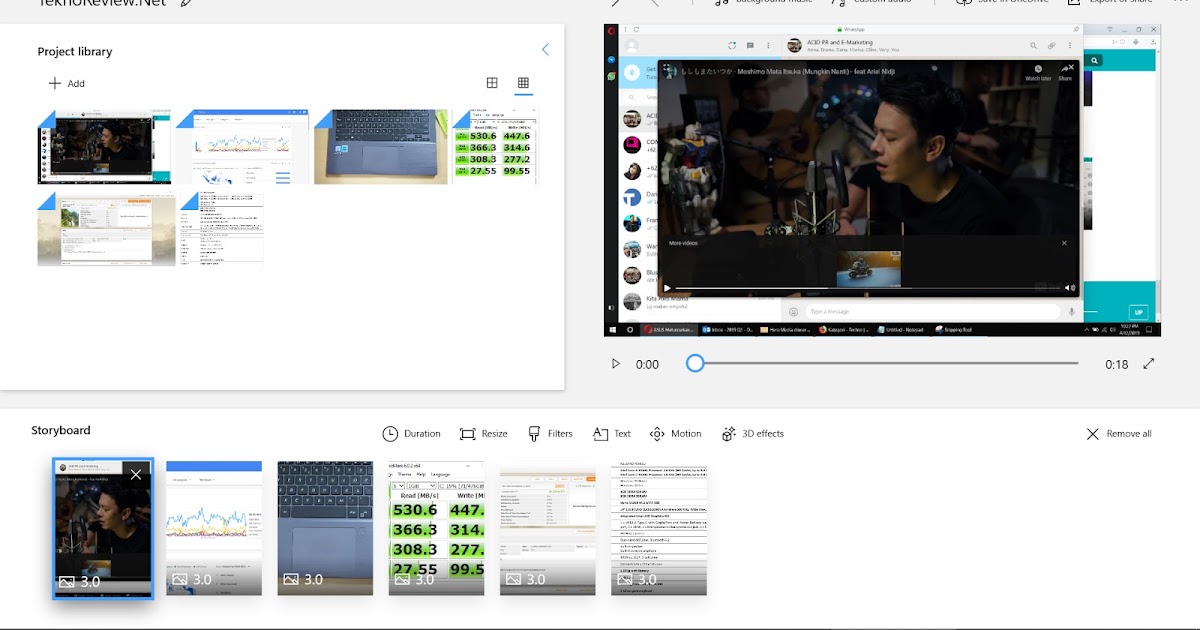The image size is (1200, 630).
Task: Select the beige-background app screenshot in library
Action: pyautogui.click(x=106, y=230)
